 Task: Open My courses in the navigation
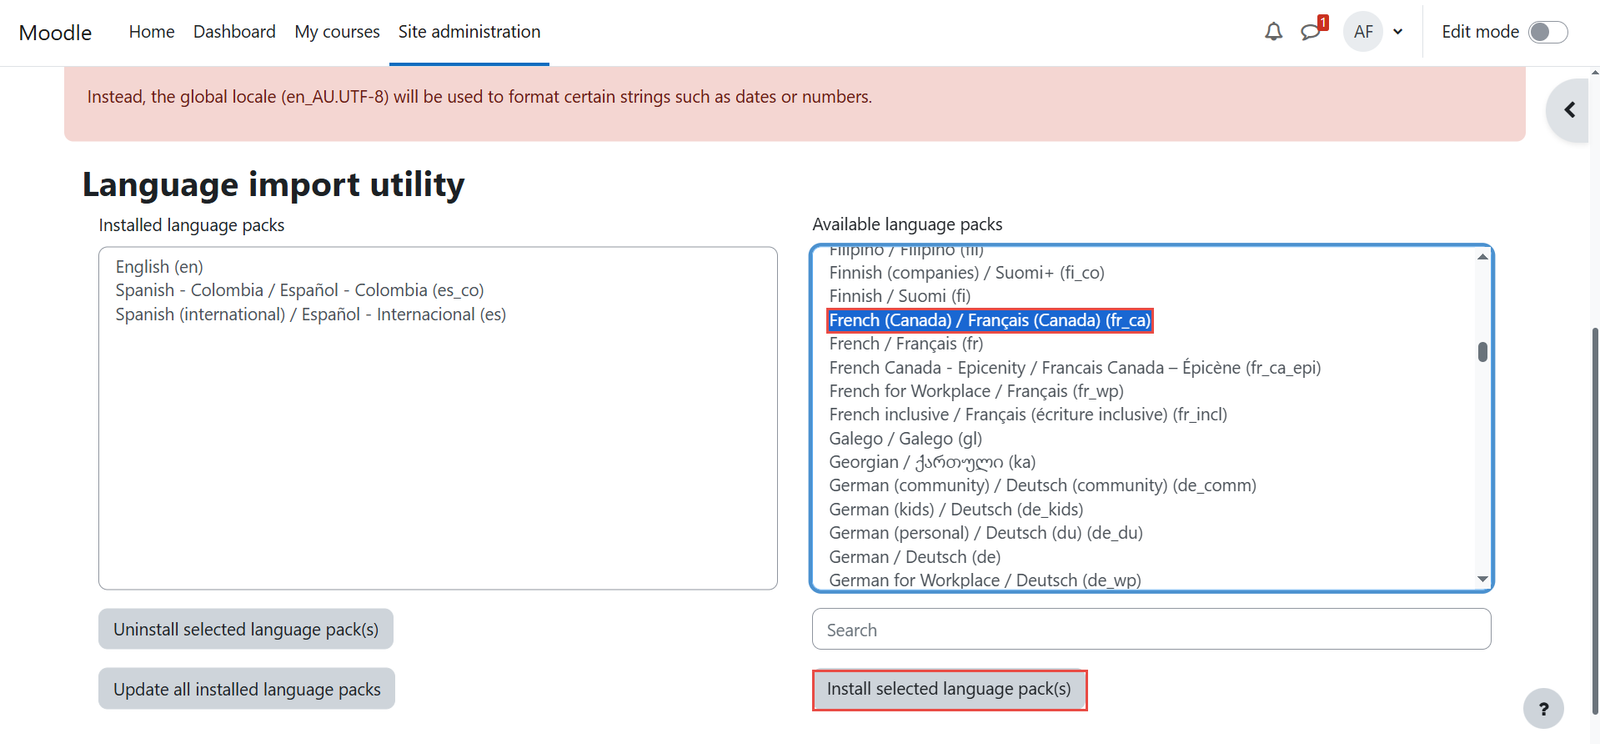pyautogui.click(x=337, y=32)
